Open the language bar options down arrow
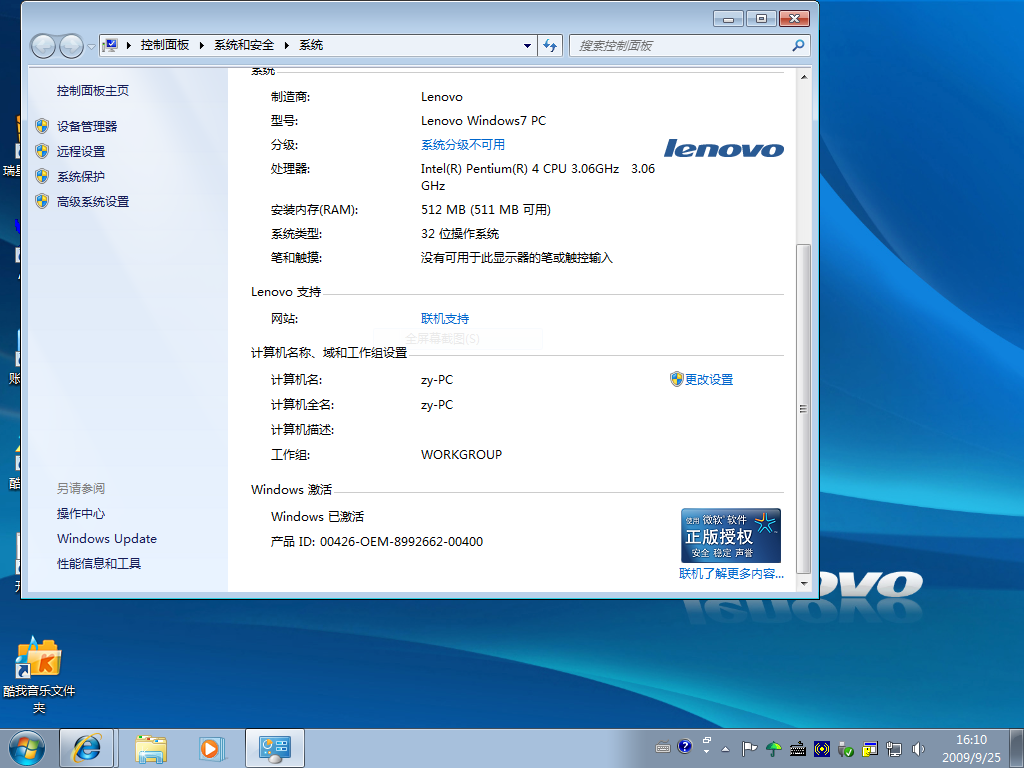The width and height of the screenshot is (1024, 768). tap(707, 752)
